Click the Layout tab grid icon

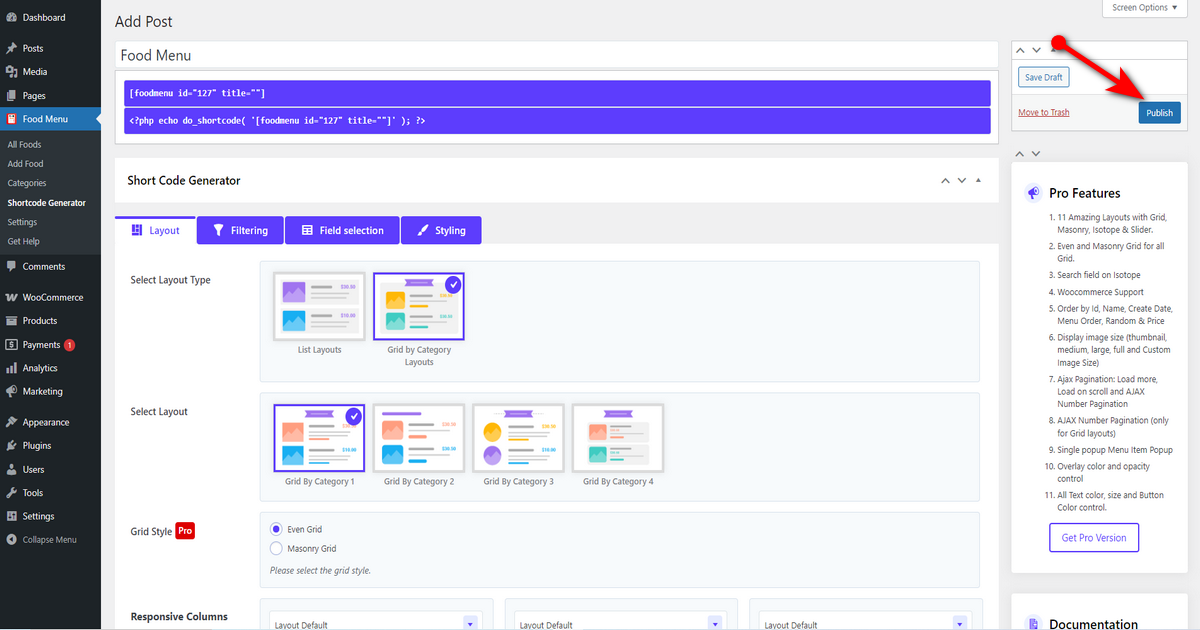(x=137, y=230)
